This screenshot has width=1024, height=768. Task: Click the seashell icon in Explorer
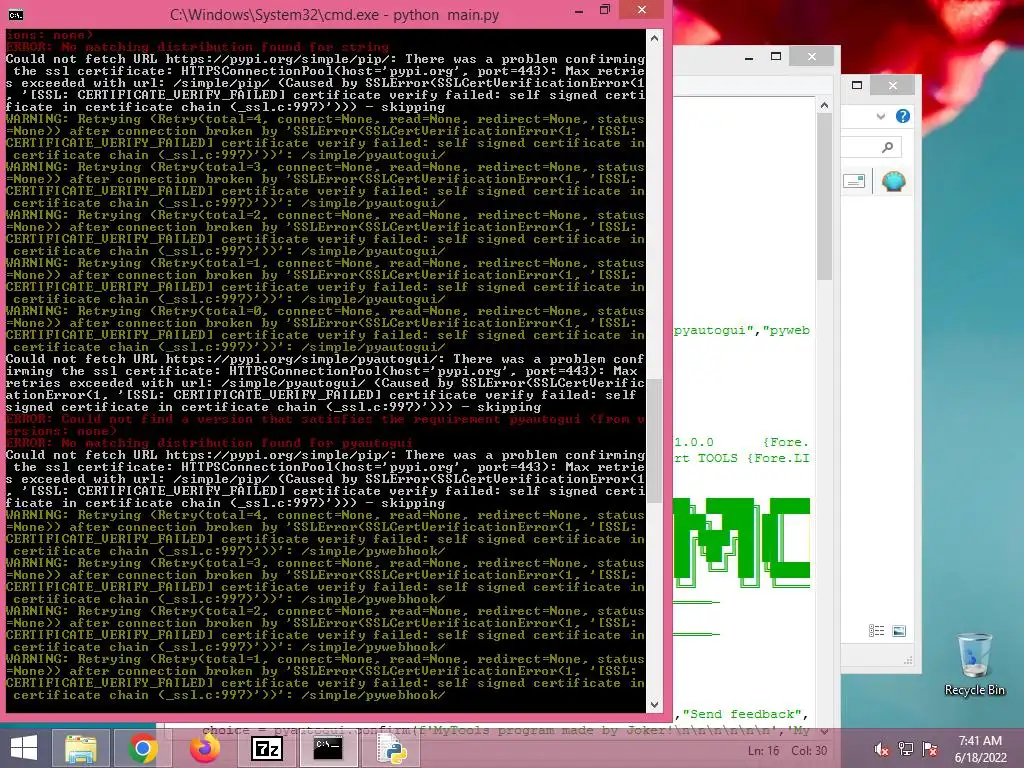(x=893, y=181)
